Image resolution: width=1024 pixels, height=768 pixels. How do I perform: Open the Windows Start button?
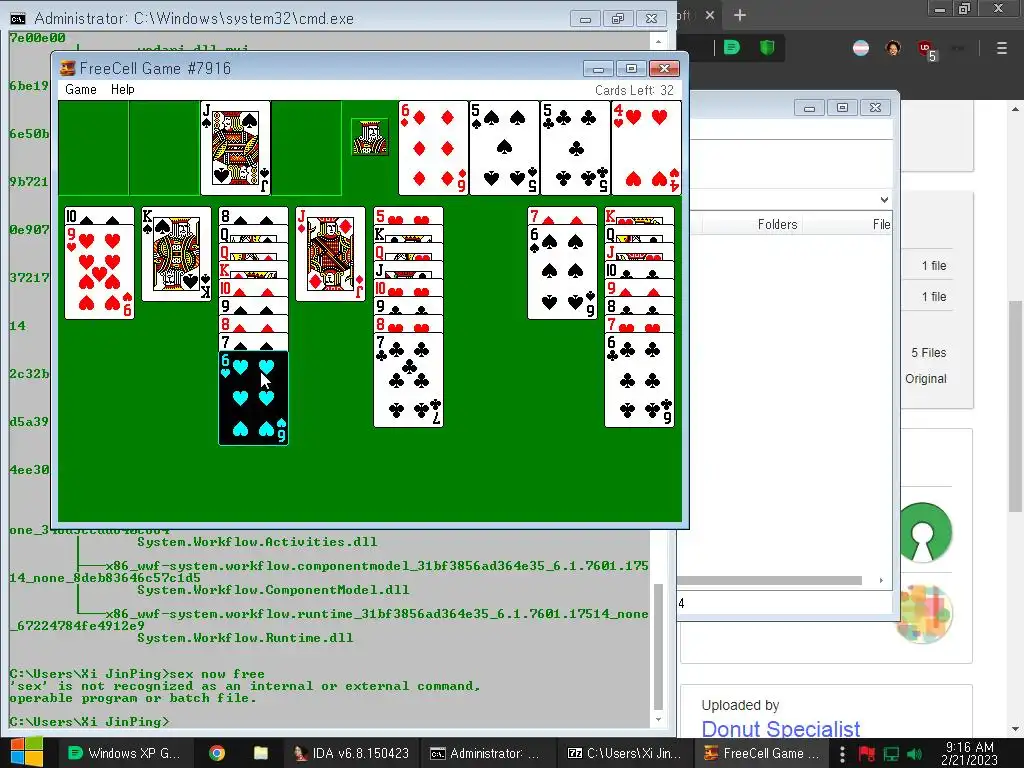coord(27,753)
